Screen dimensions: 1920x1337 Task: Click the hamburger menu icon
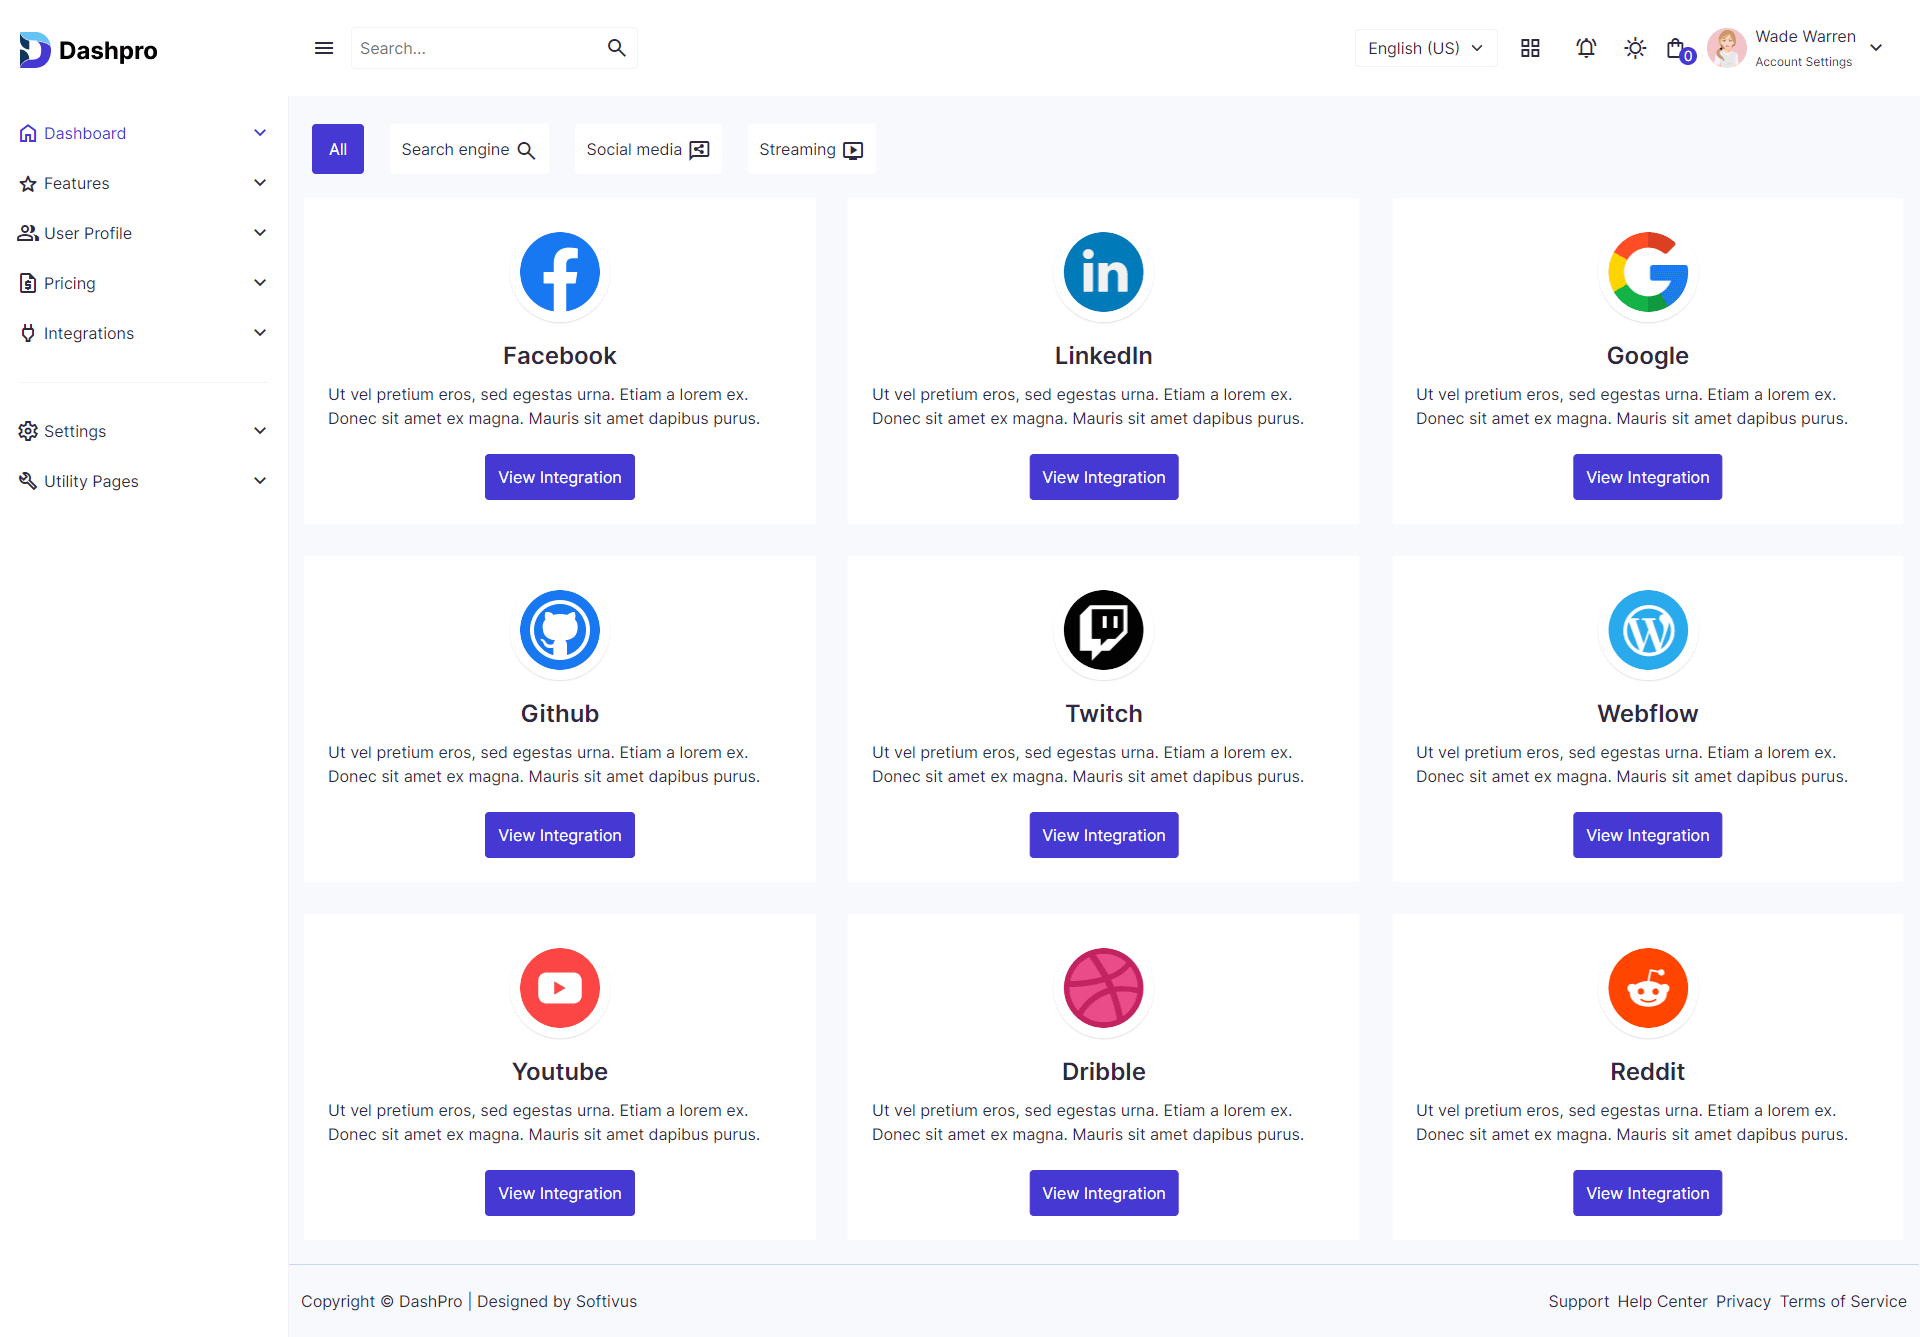pyautogui.click(x=323, y=48)
